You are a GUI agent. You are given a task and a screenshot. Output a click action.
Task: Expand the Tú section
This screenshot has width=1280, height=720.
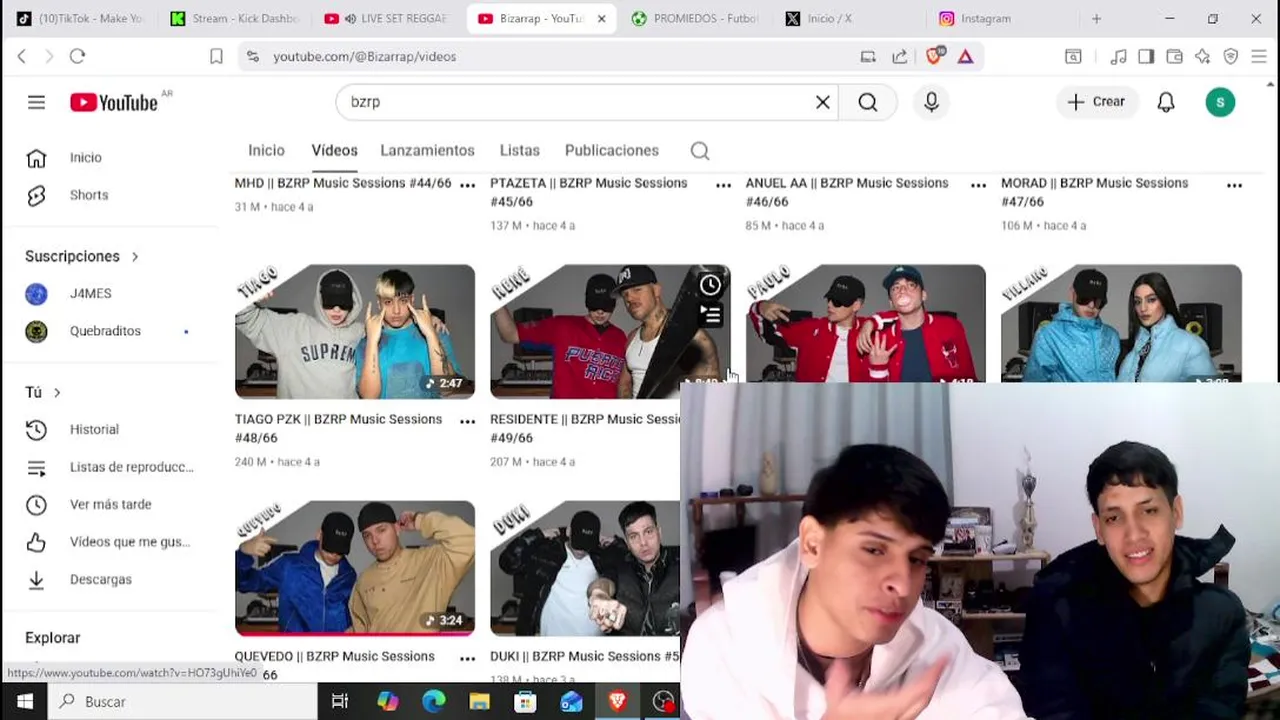point(43,392)
